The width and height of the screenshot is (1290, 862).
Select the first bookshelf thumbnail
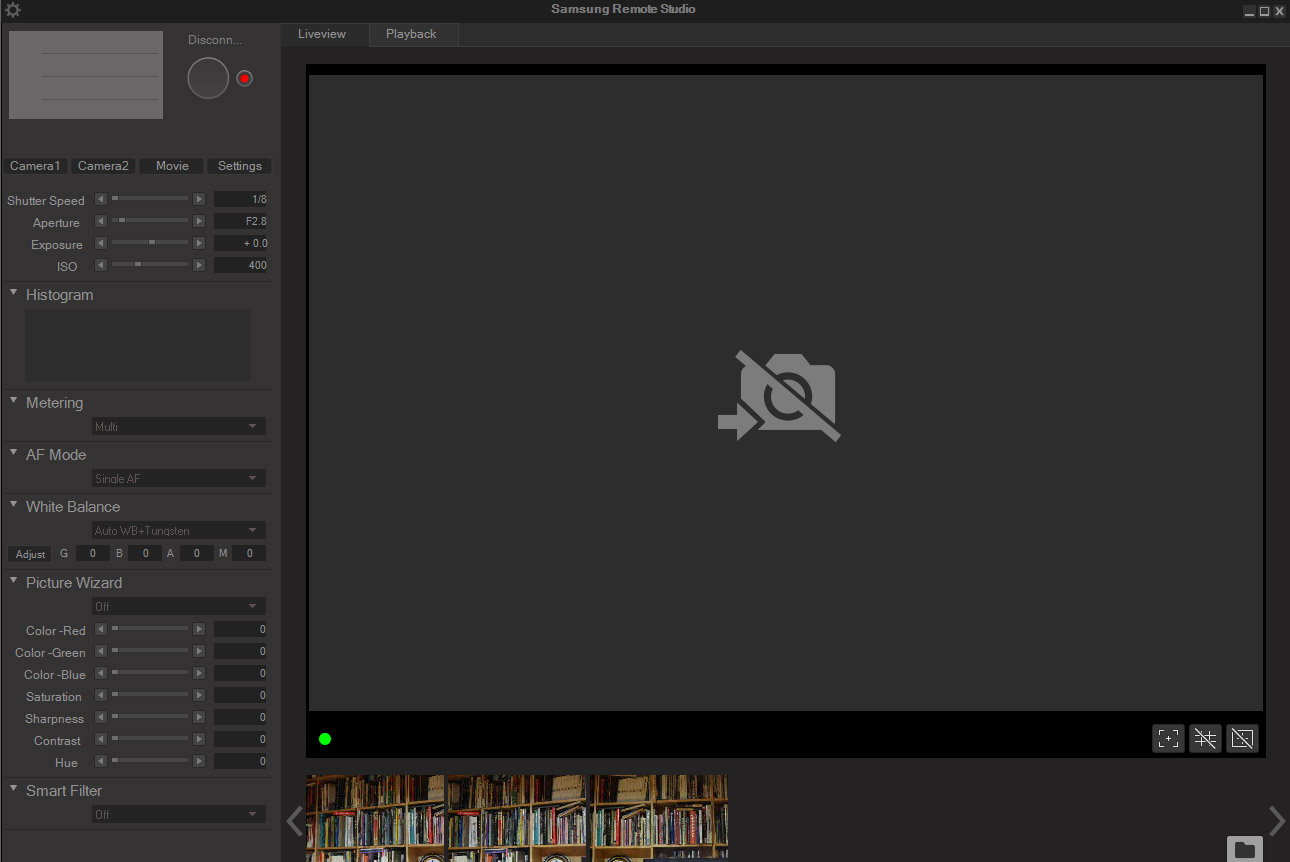[376, 817]
